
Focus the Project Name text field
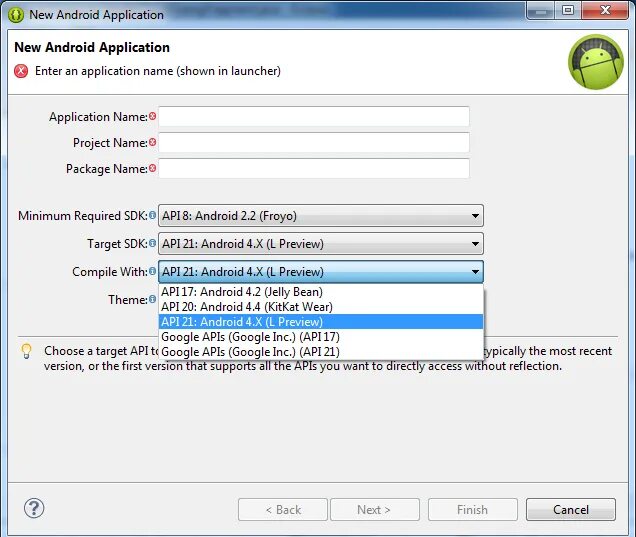click(314, 143)
